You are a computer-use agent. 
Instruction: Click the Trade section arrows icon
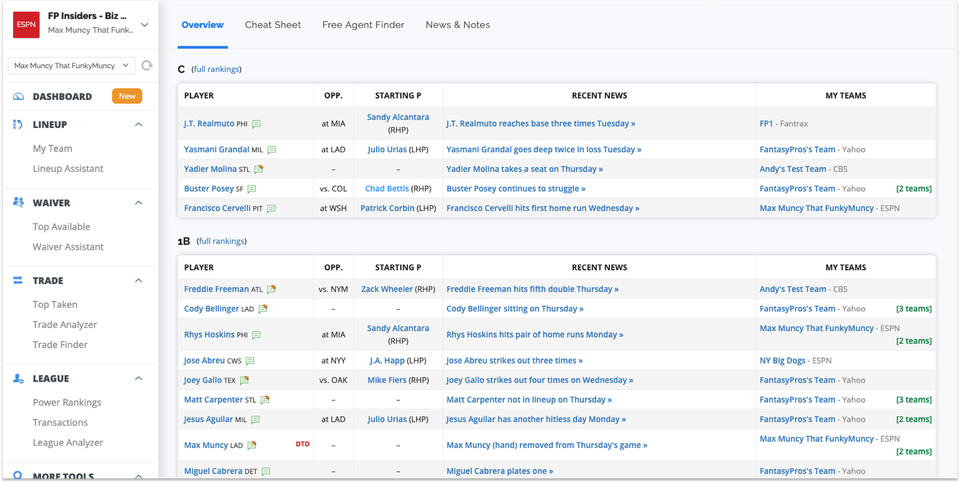click(x=18, y=281)
